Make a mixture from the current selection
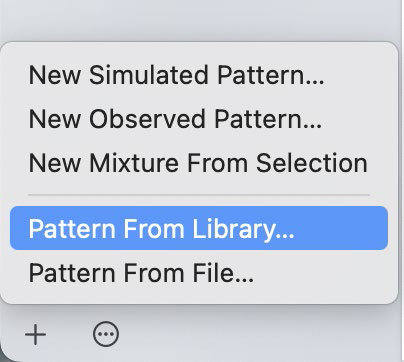Viewport: 404px width, 362px height. tap(199, 163)
